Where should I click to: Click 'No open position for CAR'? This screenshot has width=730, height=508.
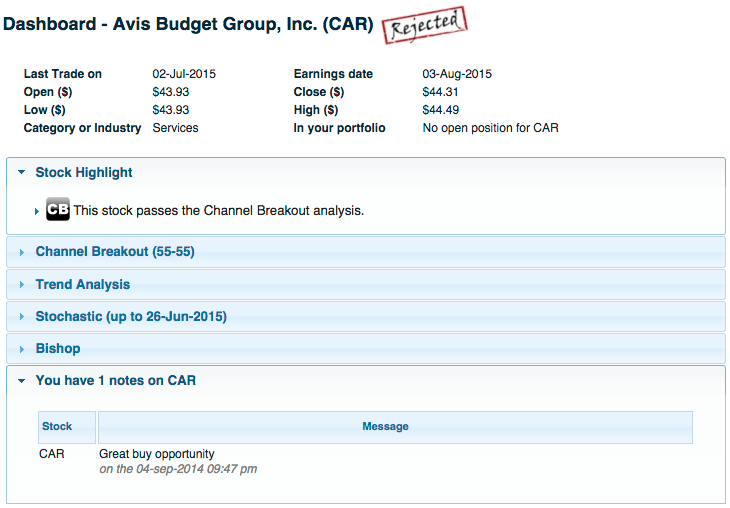point(491,128)
